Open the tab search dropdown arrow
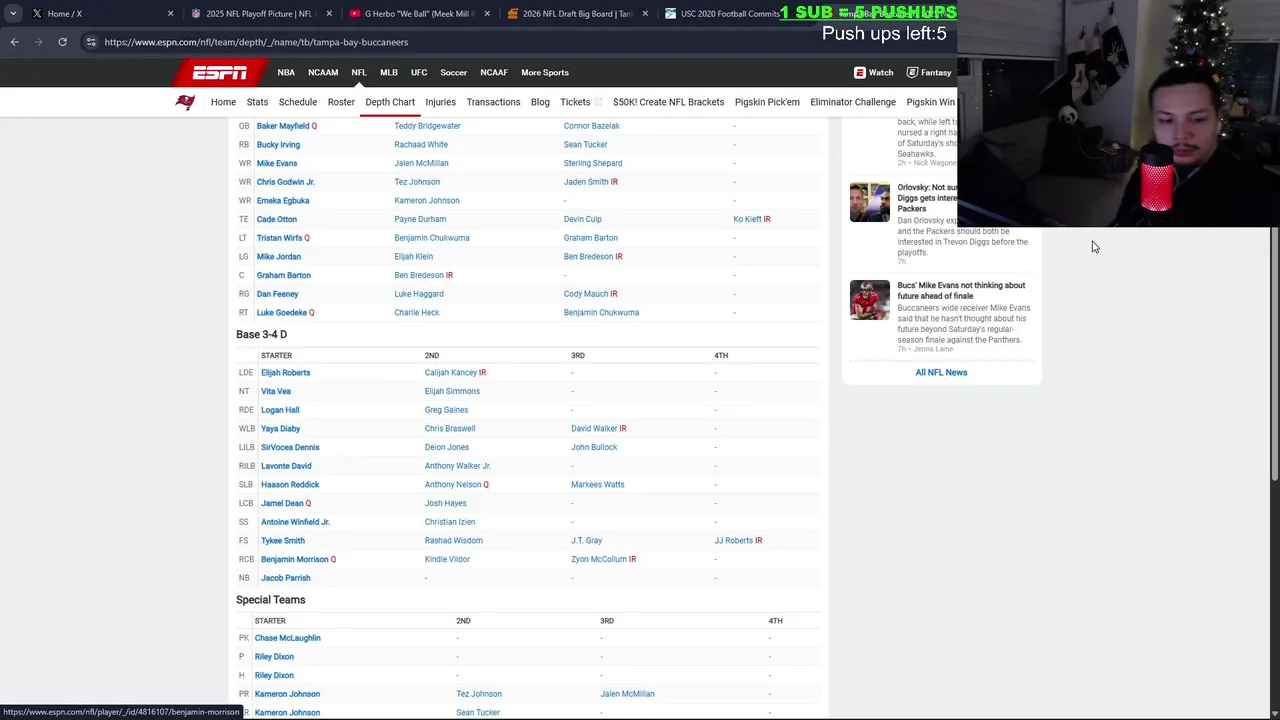1280x720 pixels. pyautogui.click(x=13, y=13)
